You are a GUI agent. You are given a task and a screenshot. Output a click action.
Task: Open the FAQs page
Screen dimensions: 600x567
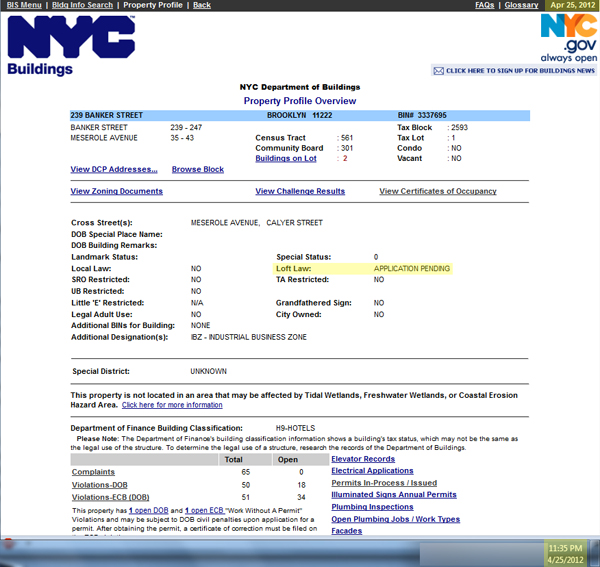[x=484, y=5]
